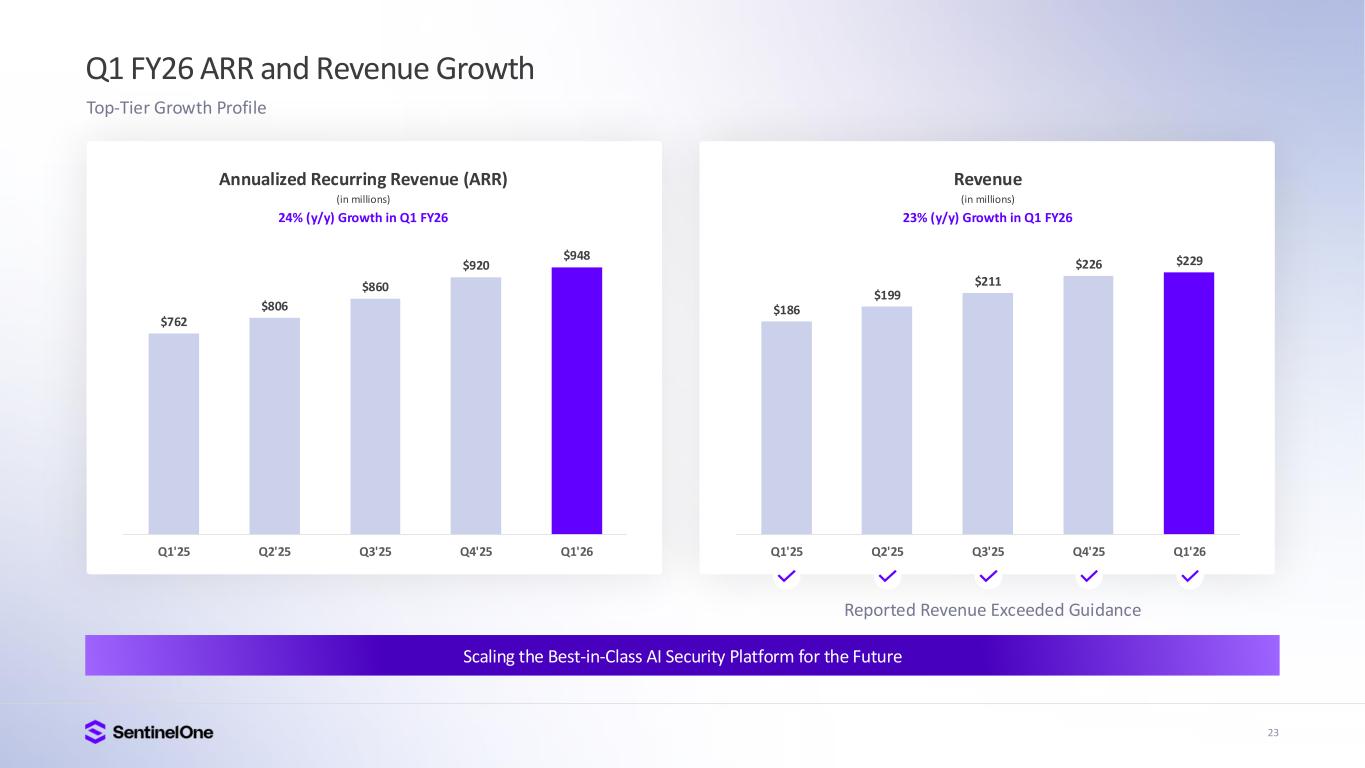Click the purple Q1'26 ARR bar
Screen dimensions: 1365x768
coord(577,400)
